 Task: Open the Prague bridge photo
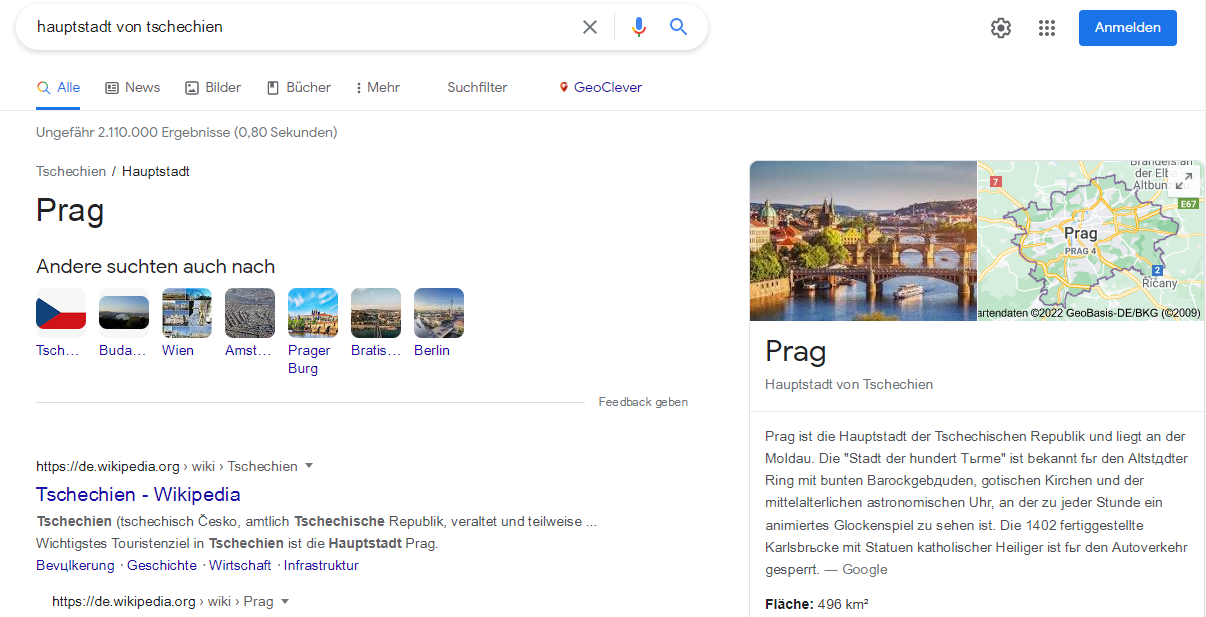tap(863, 241)
